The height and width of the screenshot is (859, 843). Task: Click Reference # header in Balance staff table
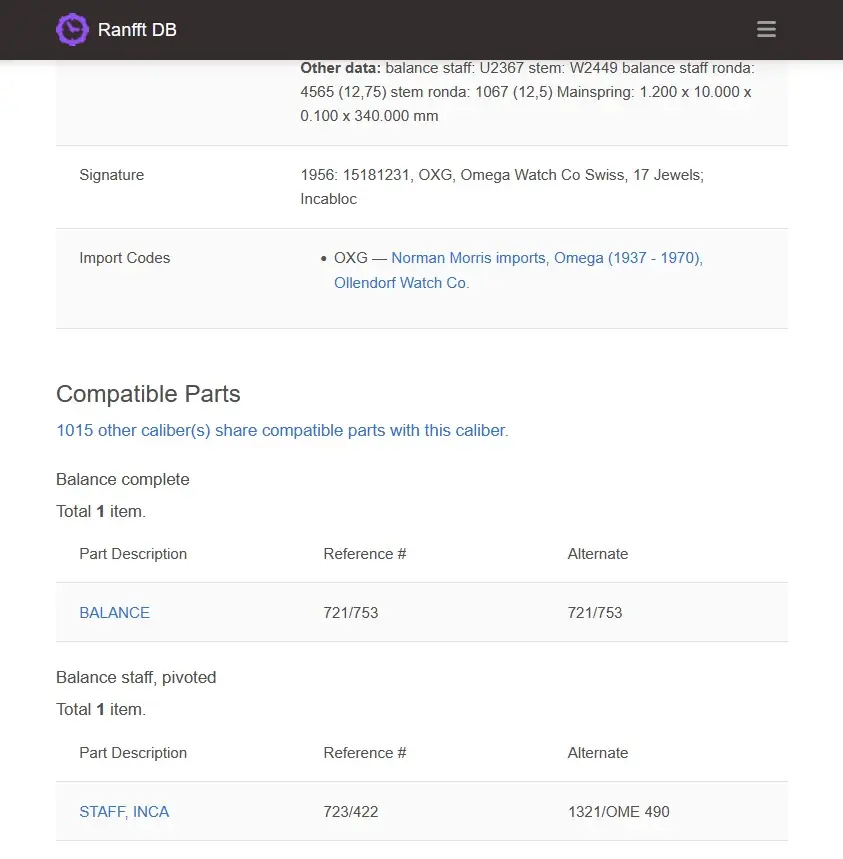[x=365, y=753]
